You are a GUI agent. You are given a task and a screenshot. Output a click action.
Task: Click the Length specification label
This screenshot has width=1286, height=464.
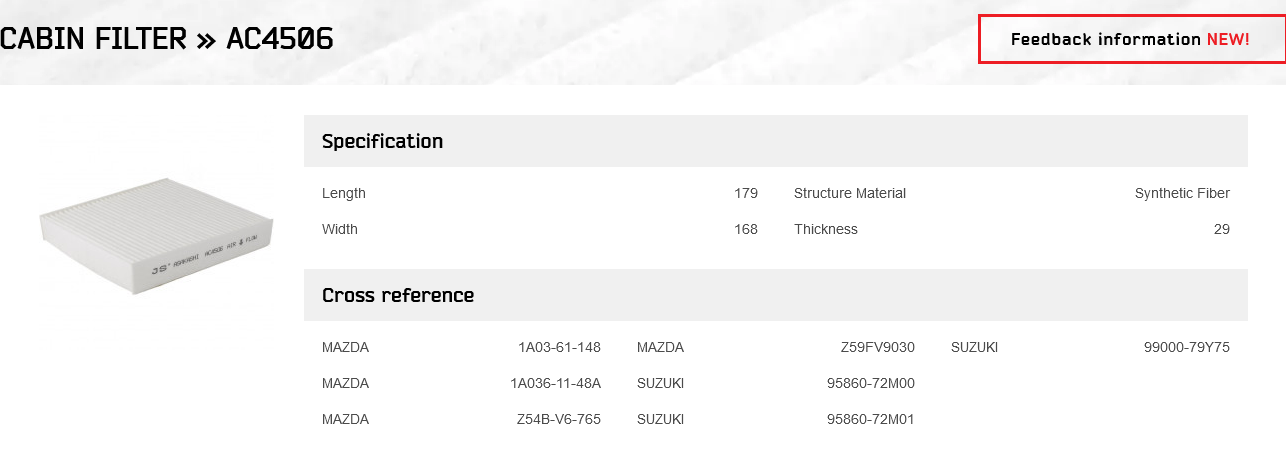[x=344, y=194]
